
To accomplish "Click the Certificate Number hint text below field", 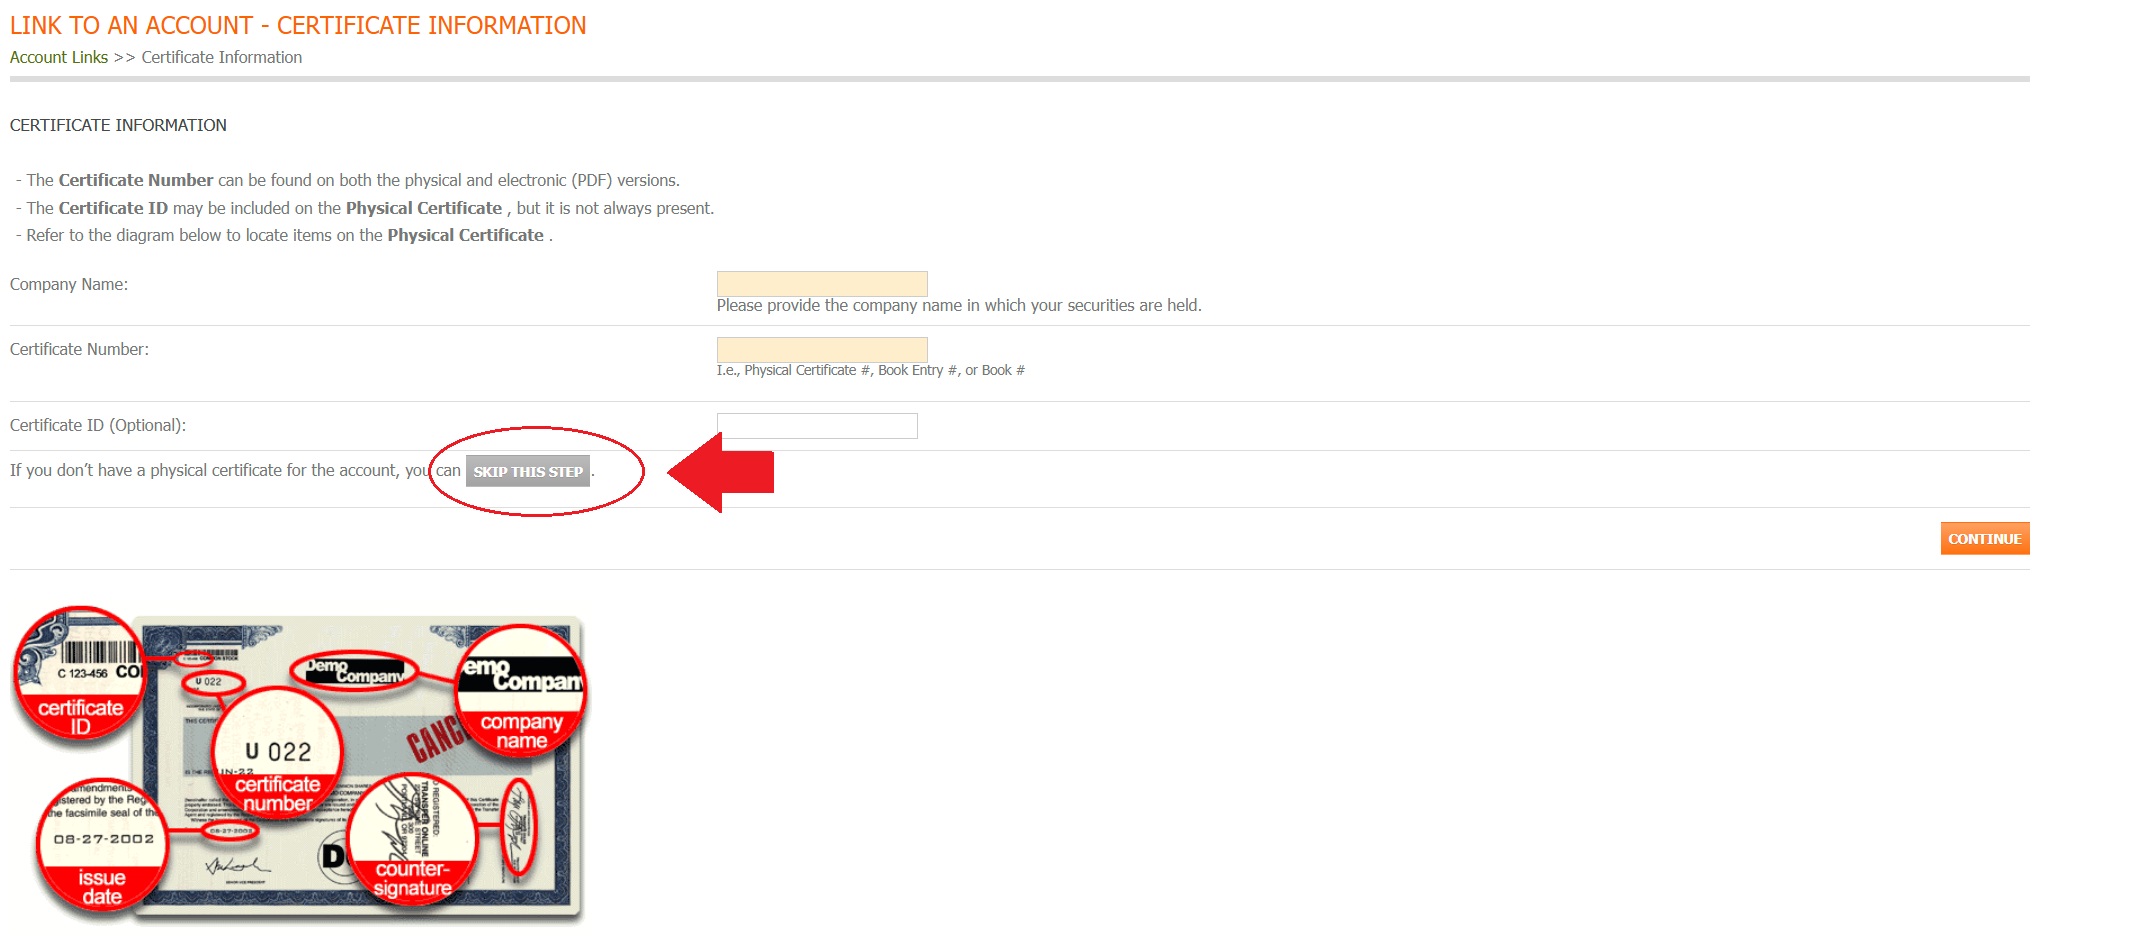I will tap(870, 370).
